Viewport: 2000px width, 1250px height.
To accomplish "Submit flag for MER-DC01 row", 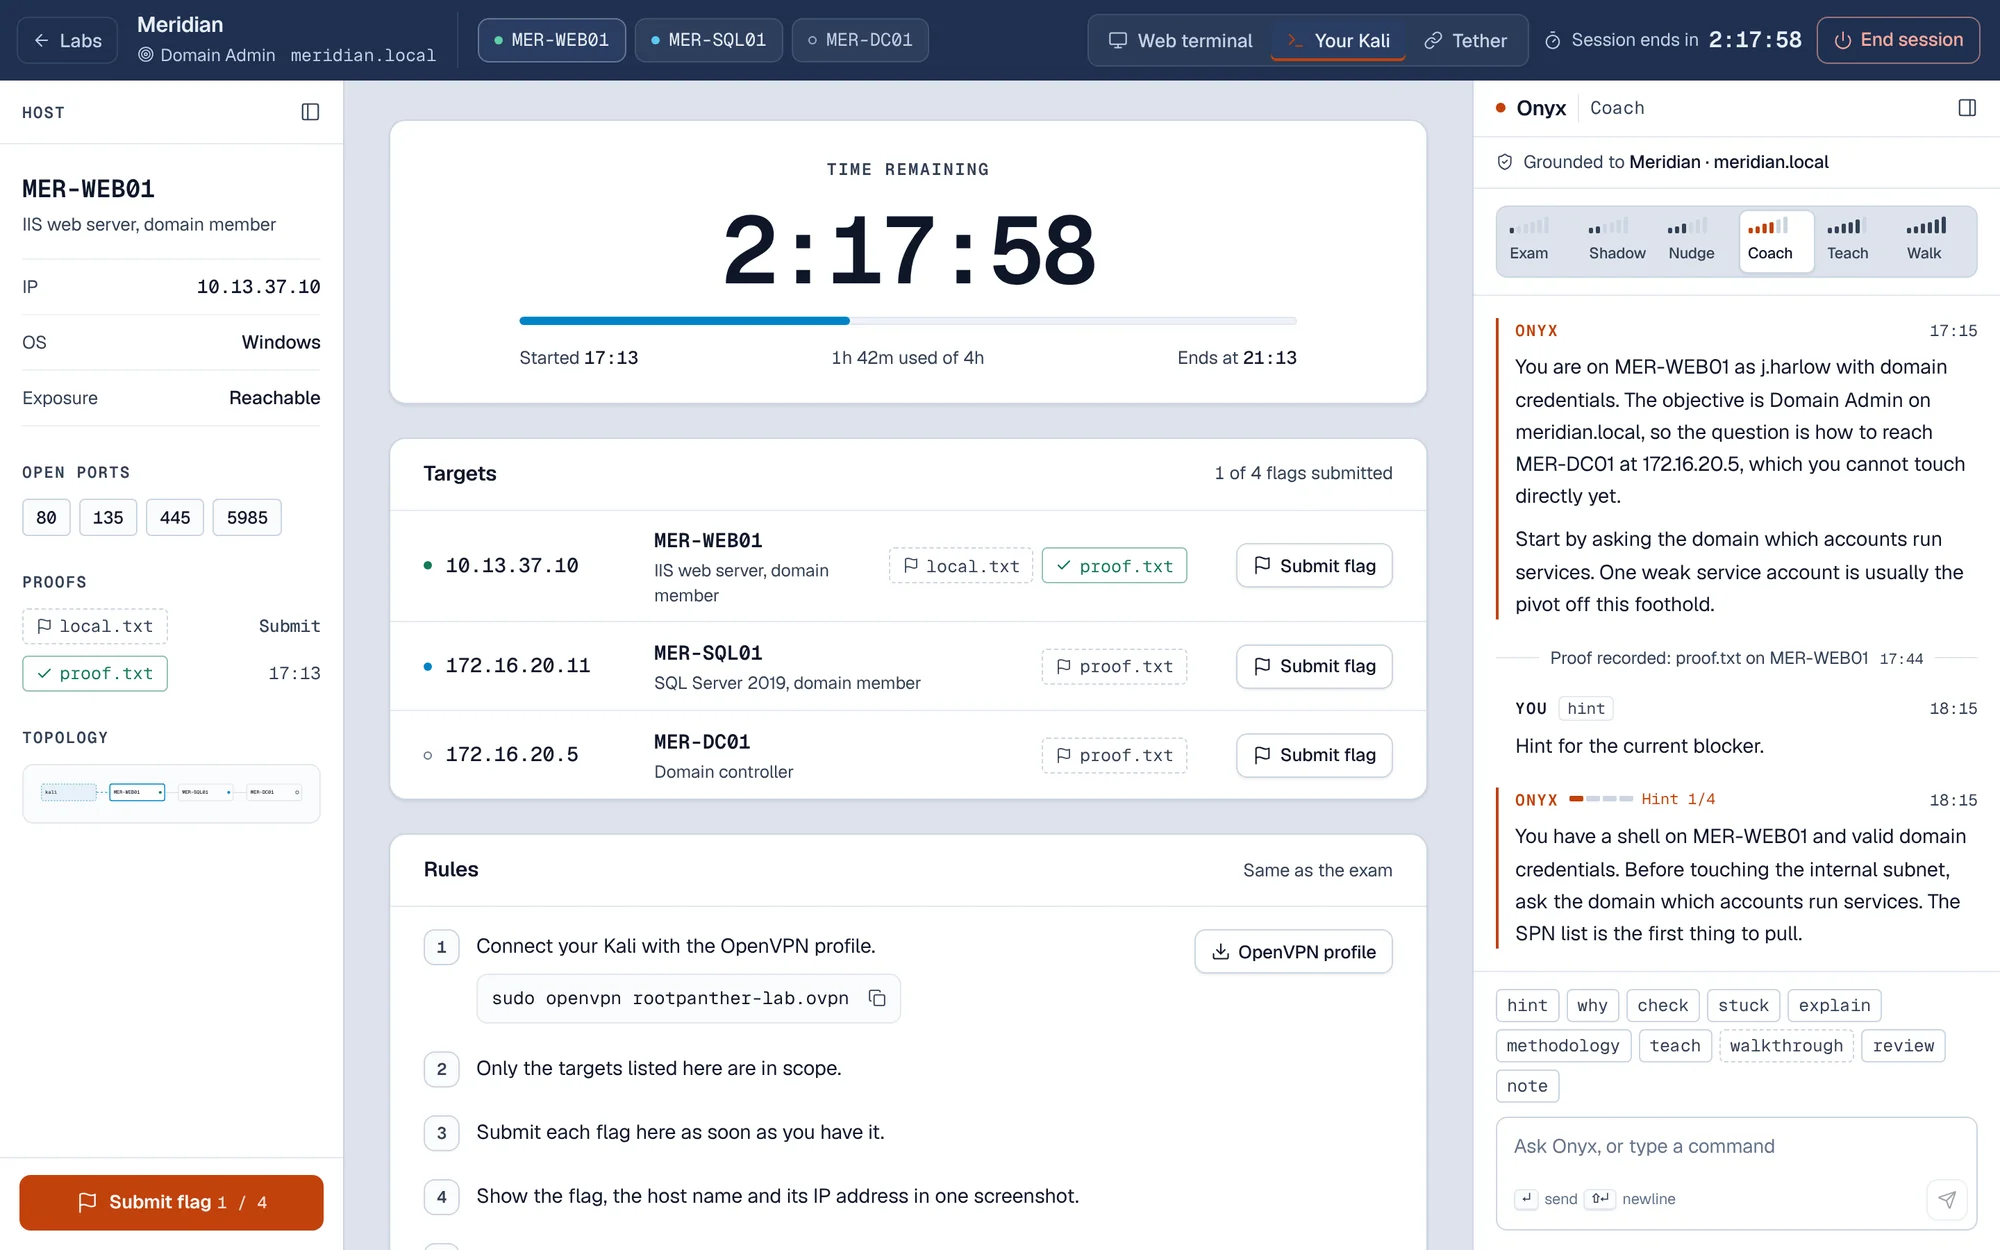I will [x=1314, y=755].
